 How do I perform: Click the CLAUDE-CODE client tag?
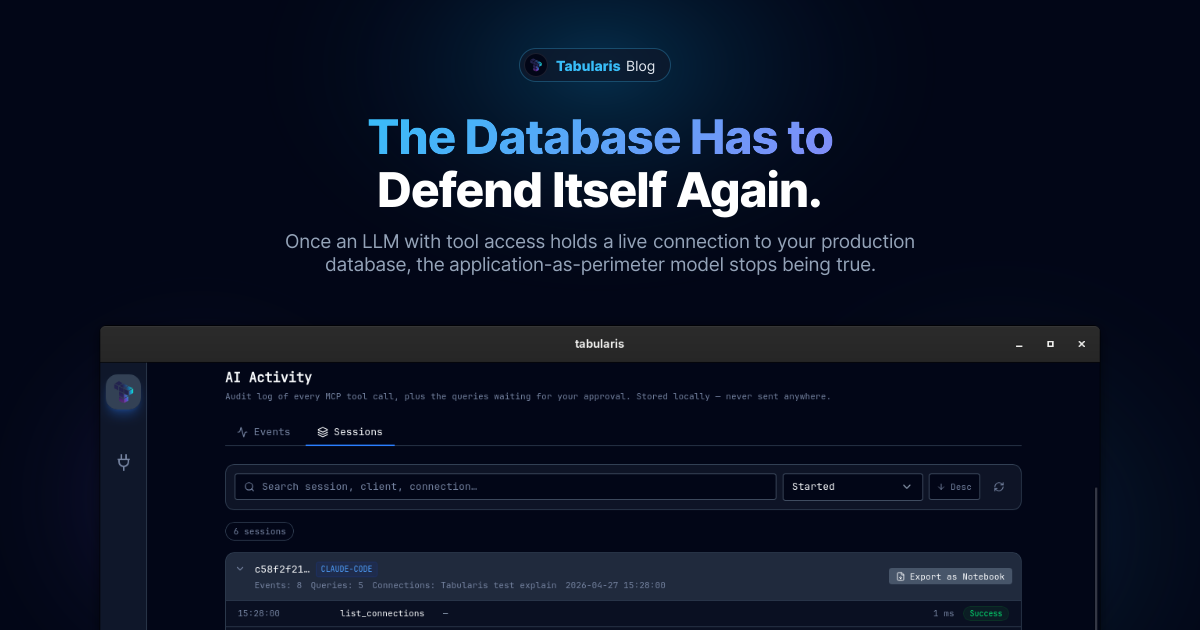[x=347, y=569]
